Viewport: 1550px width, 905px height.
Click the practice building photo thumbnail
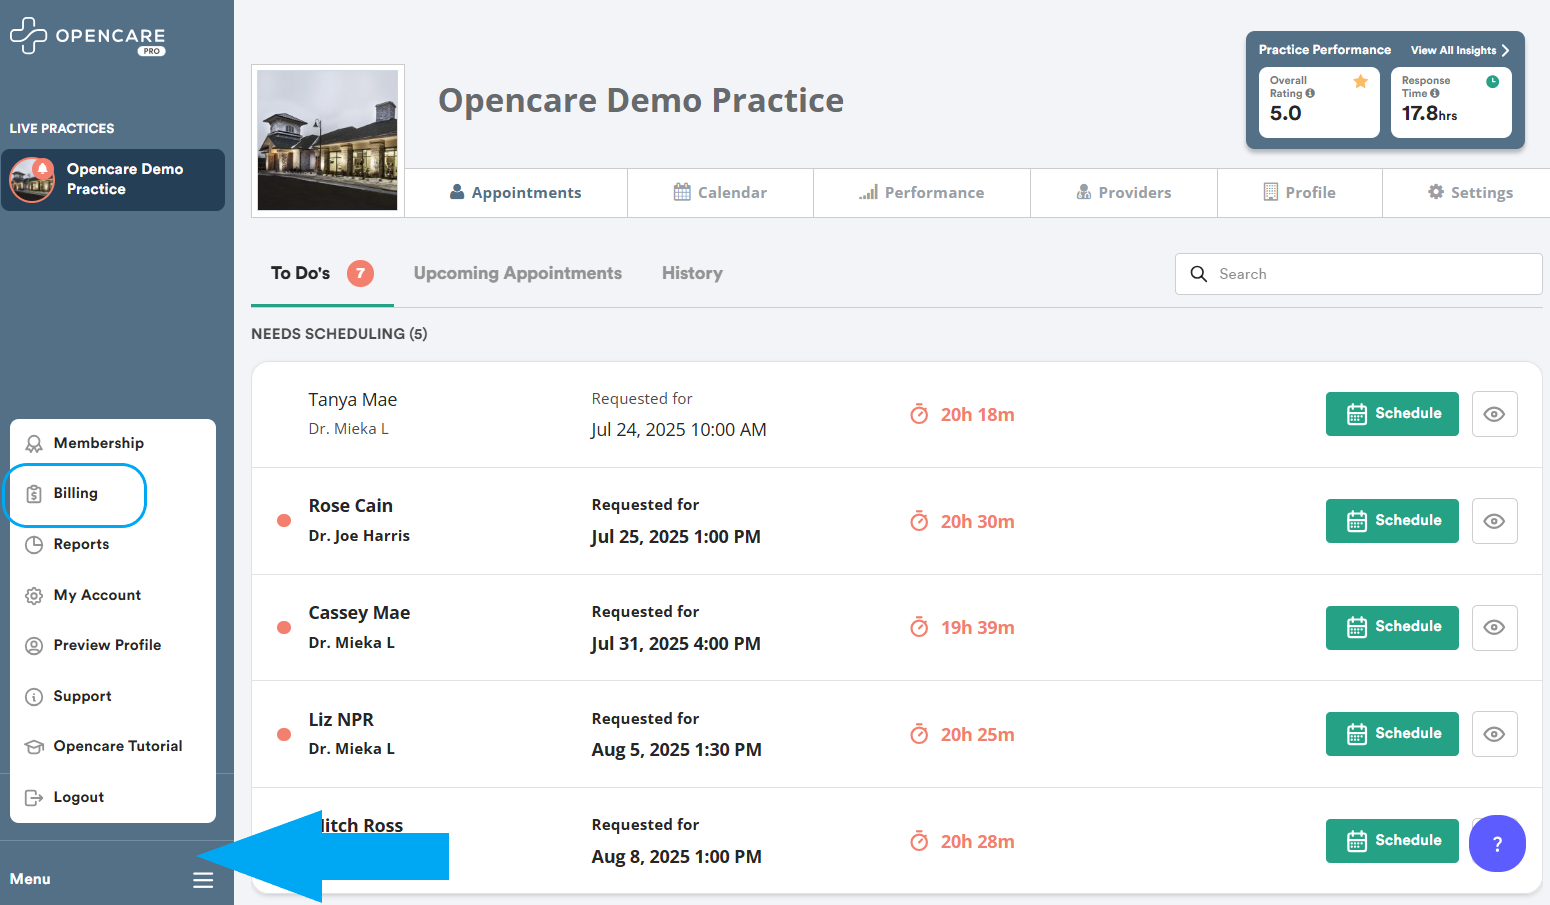click(x=328, y=140)
